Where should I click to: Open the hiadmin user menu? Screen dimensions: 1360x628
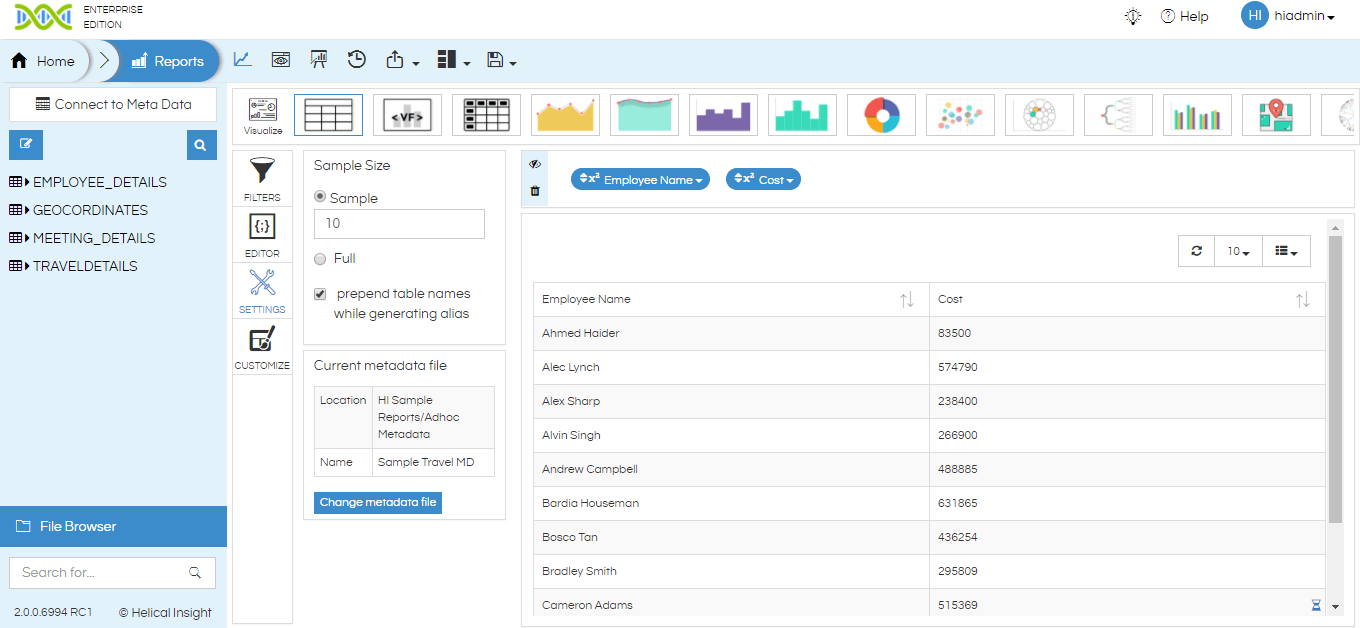click(x=1304, y=16)
